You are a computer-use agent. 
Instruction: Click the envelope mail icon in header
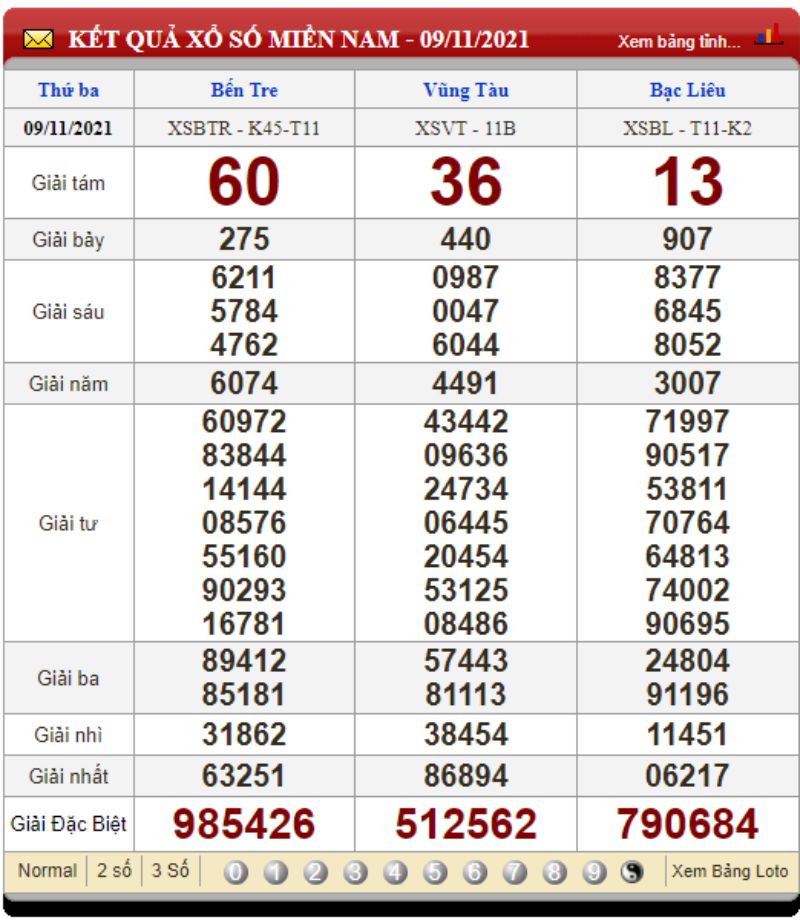[38, 40]
